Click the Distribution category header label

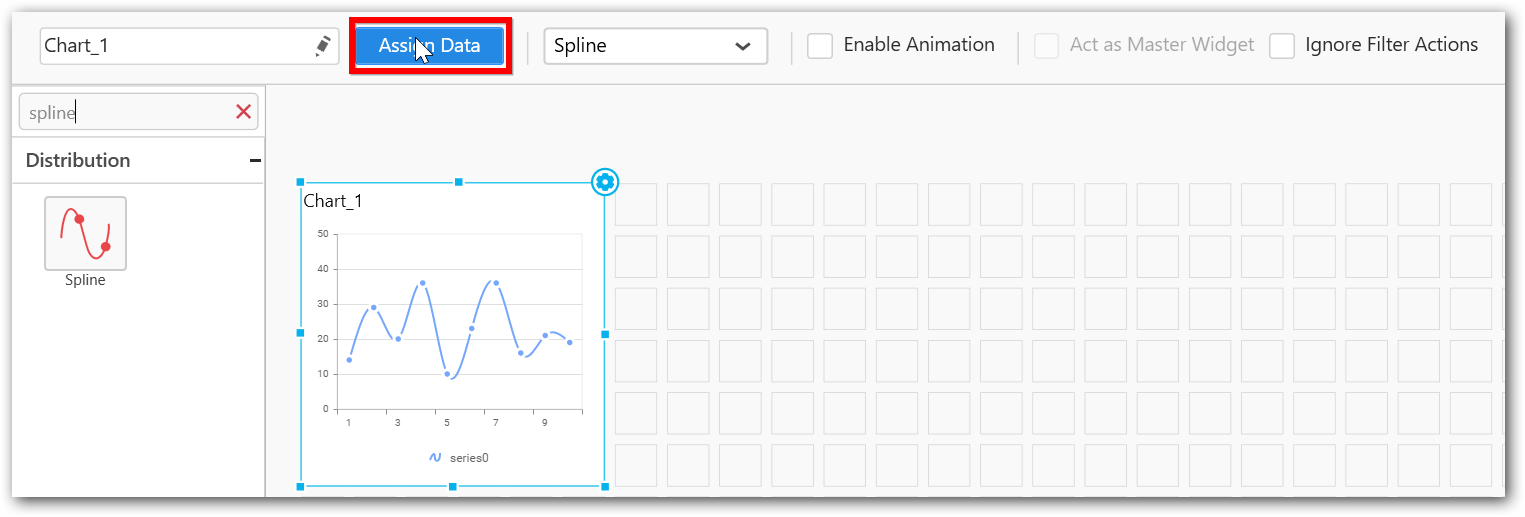(78, 160)
